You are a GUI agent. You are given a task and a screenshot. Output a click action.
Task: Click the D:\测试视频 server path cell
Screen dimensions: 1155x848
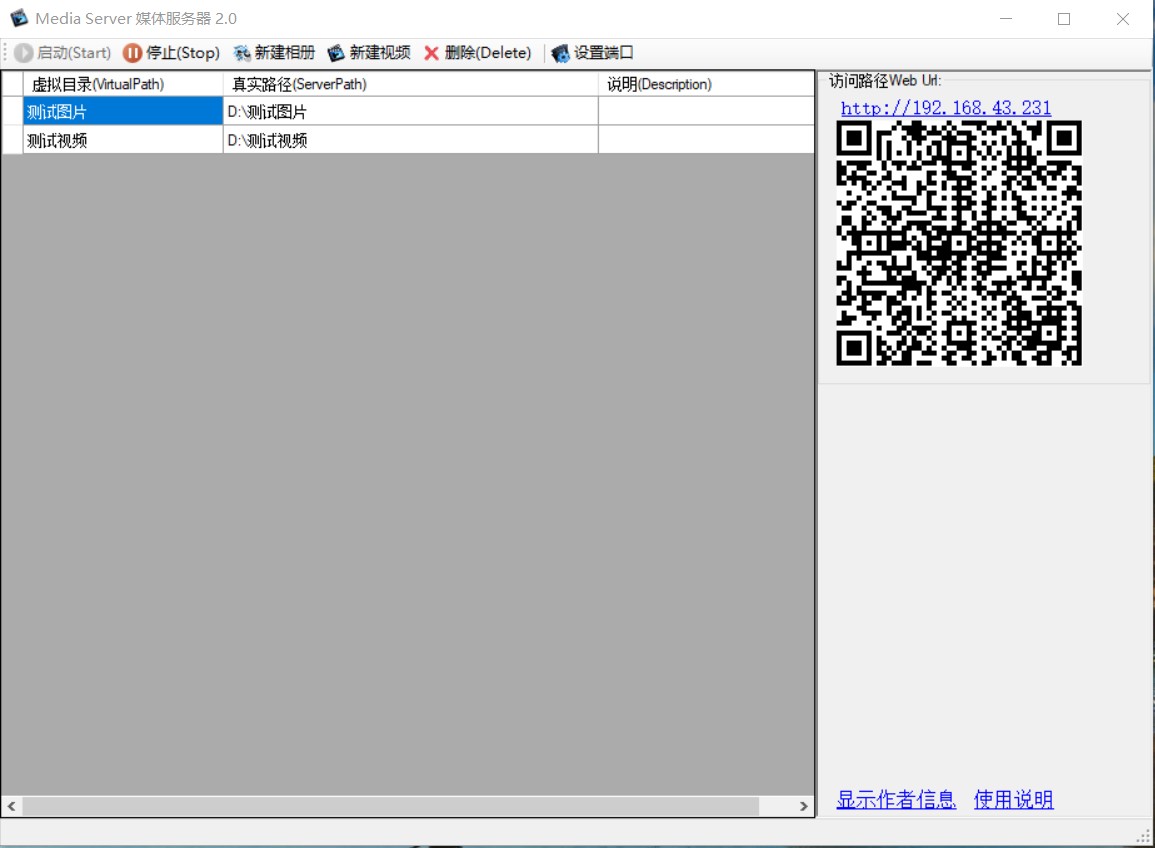(x=410, y=140)
